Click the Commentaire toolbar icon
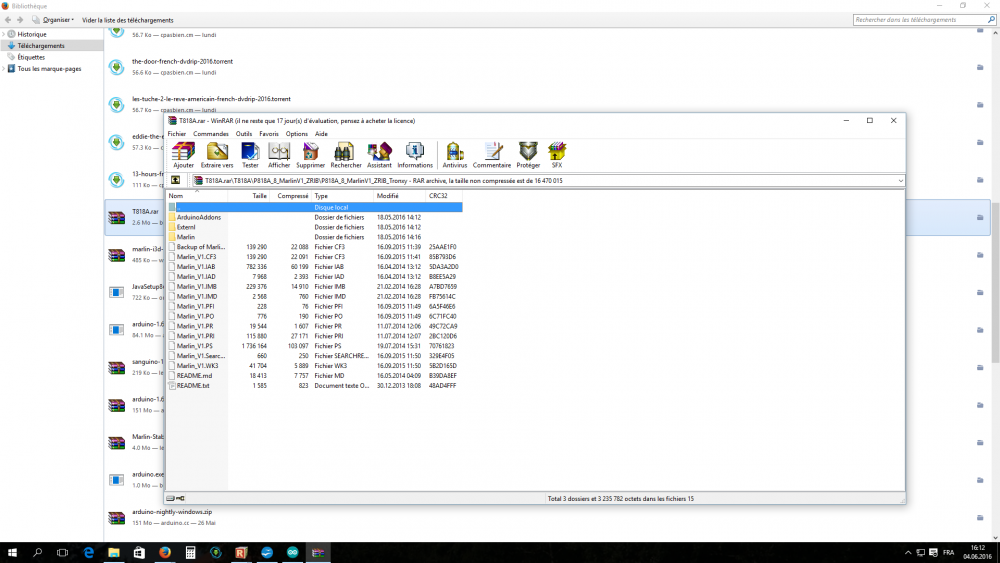This screenshot has height=563, width=1000. coord(492,155)
